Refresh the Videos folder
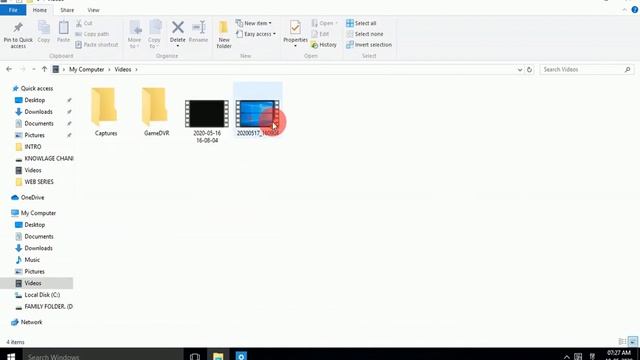 pyautogui.click(x=529, y=69)
